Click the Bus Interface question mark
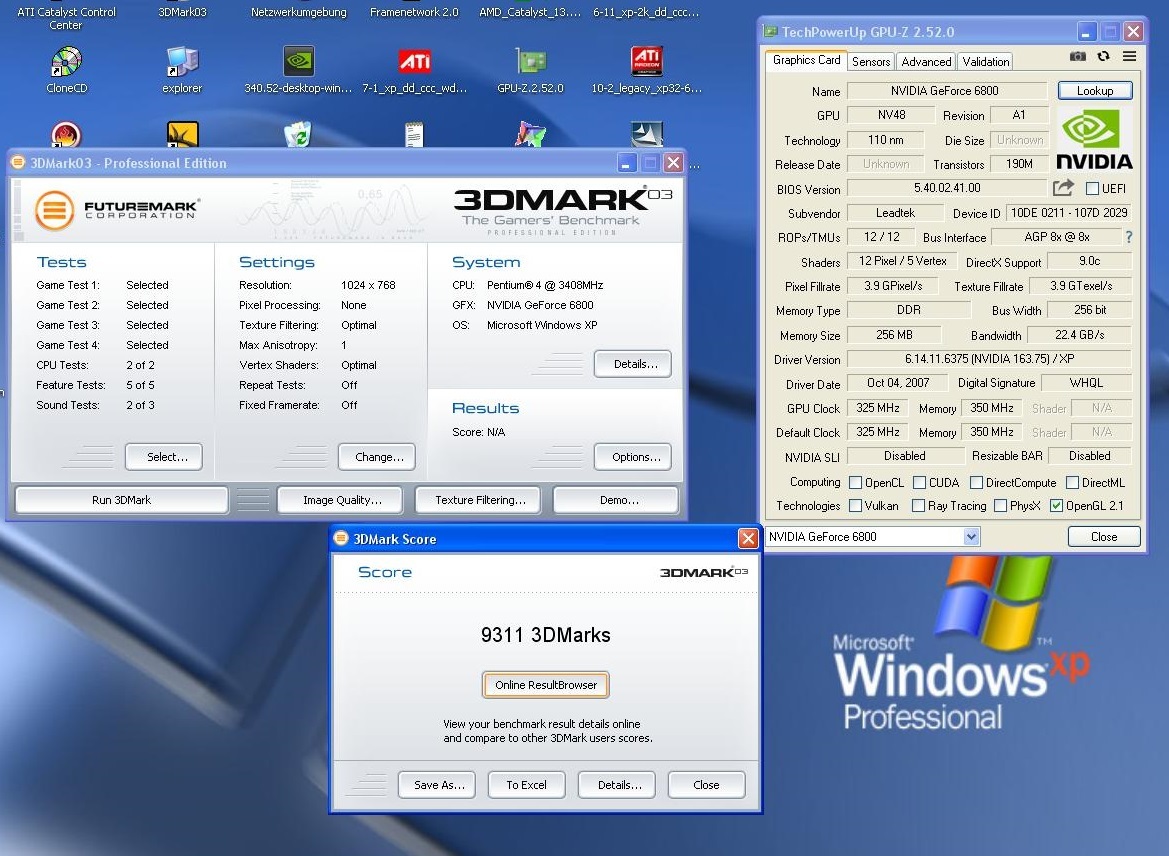This screenshot has height=856, width=1169. pos(1129,237)
